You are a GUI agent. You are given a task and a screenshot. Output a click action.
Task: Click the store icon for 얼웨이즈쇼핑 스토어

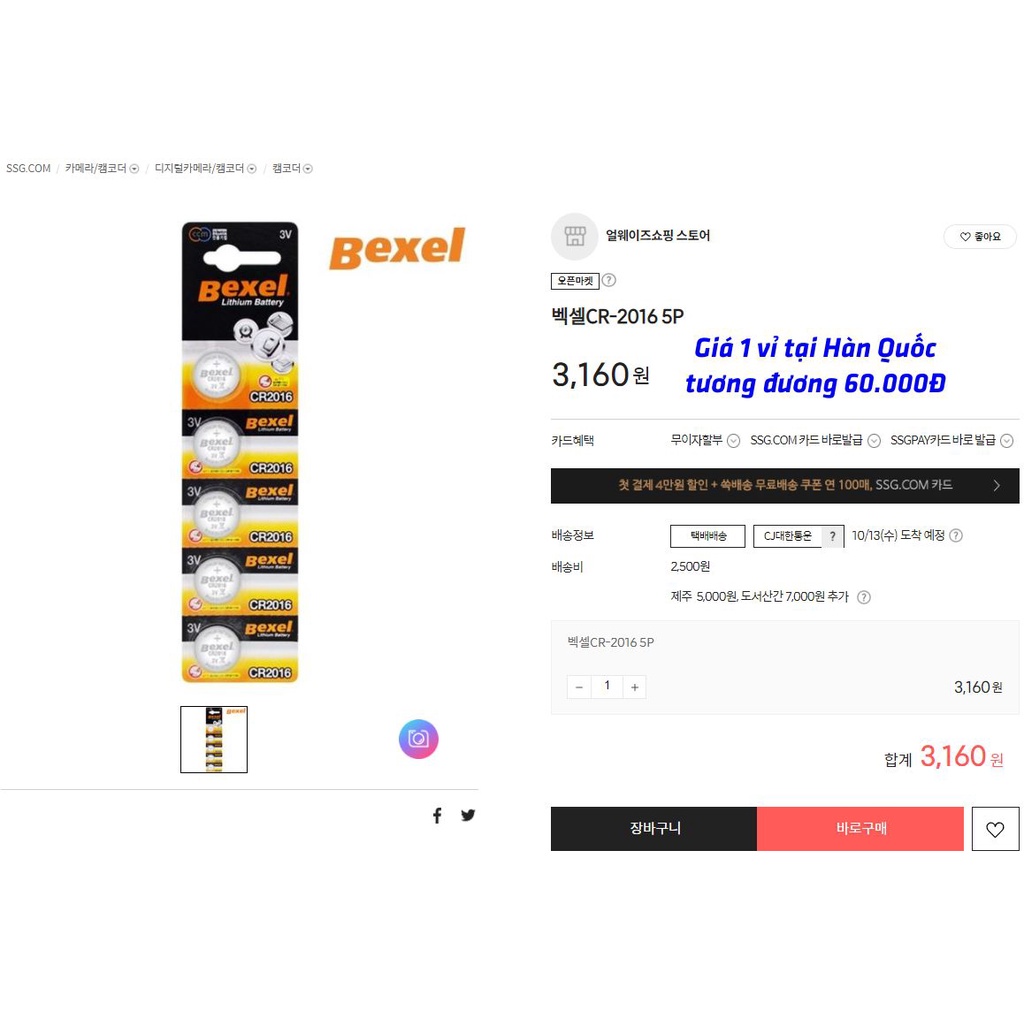[x=575, y=236]
